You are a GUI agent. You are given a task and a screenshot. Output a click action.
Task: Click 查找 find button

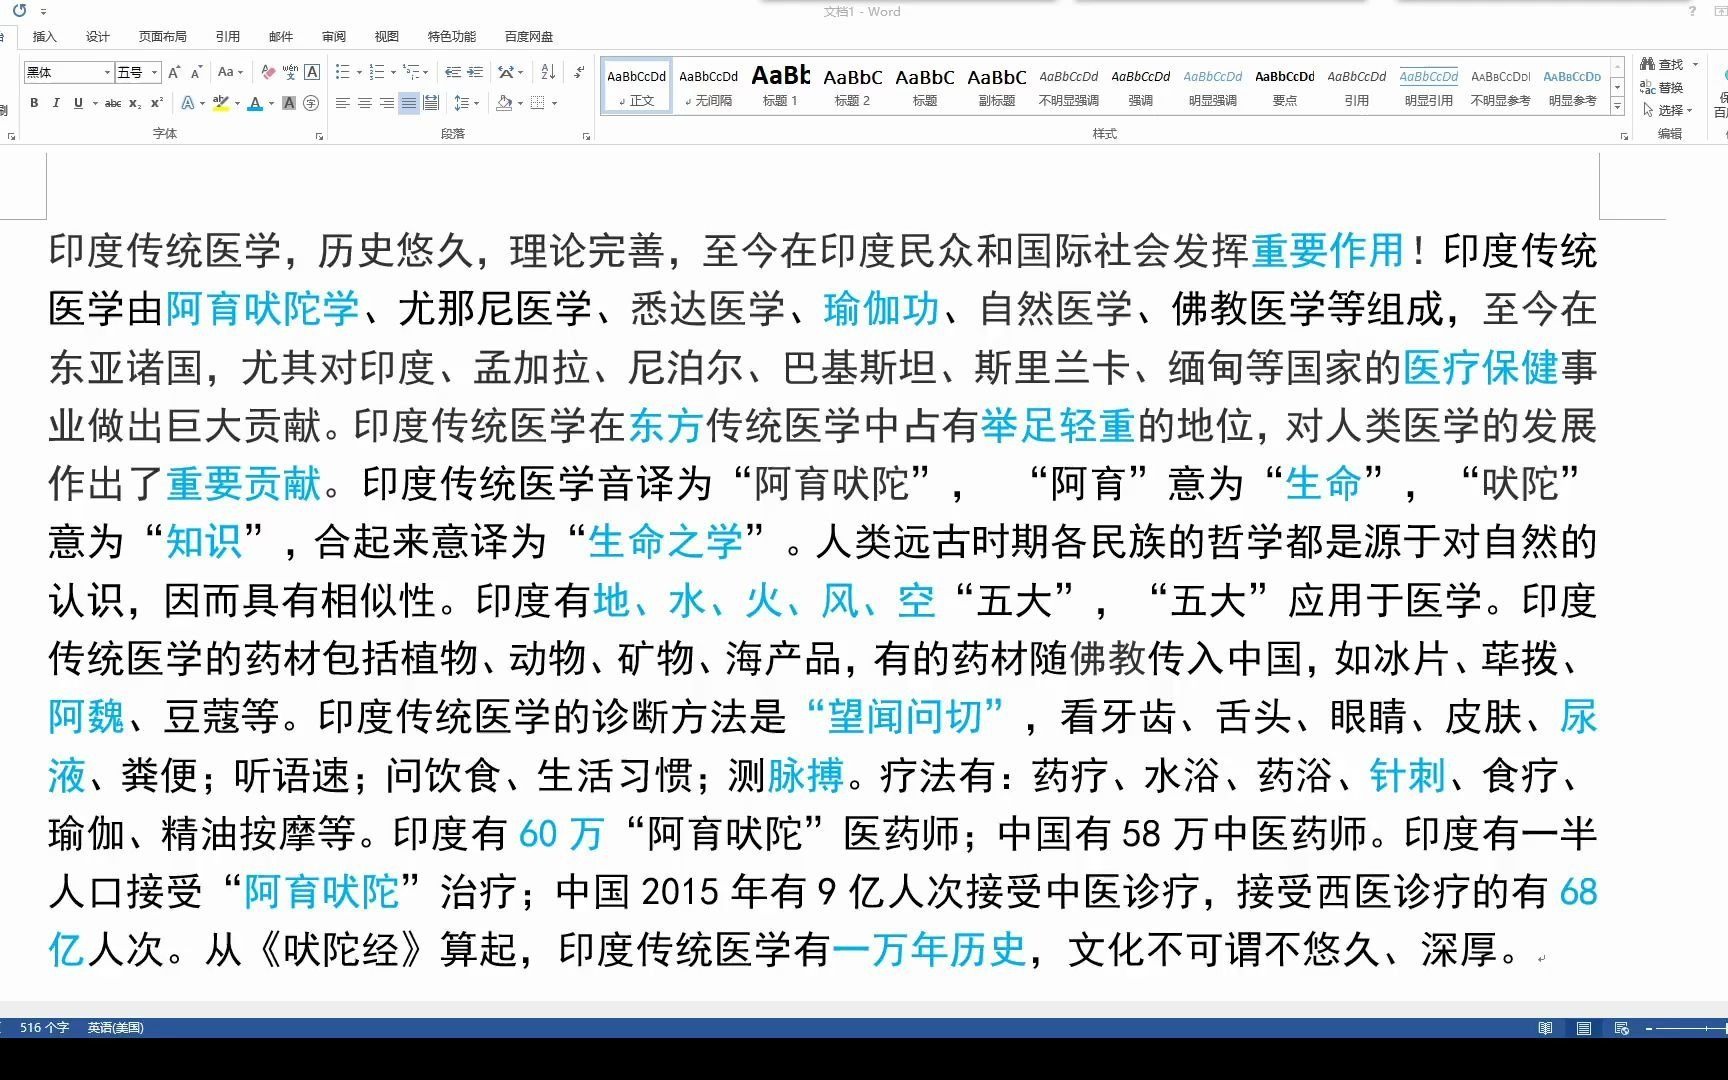[x=1664, y=64]
